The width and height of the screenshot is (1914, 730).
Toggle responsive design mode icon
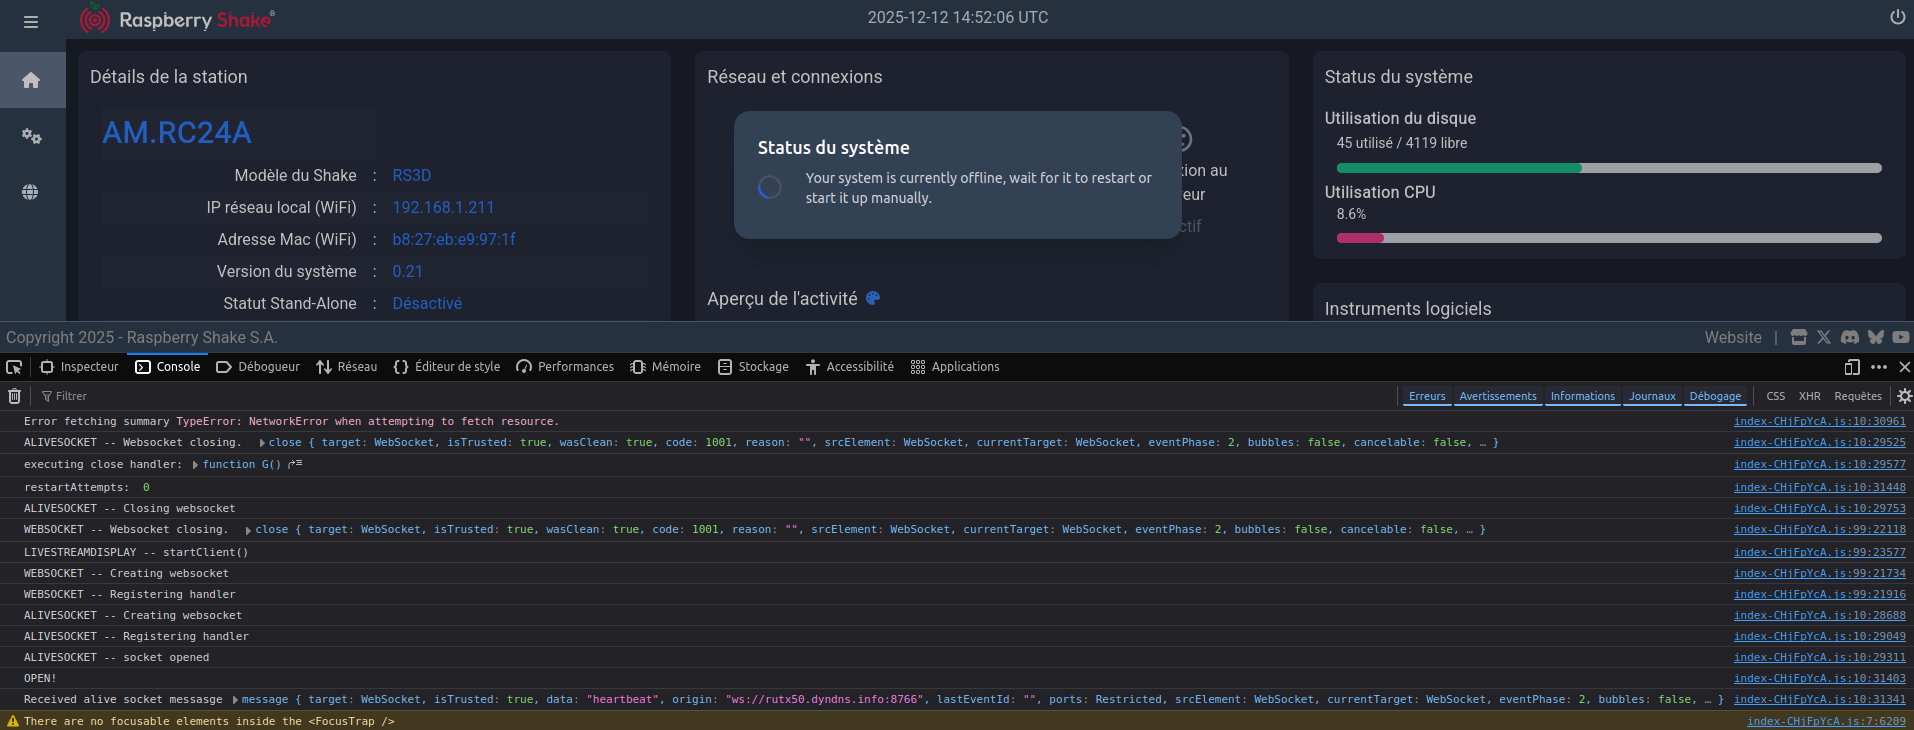[x=1851, y=367]
